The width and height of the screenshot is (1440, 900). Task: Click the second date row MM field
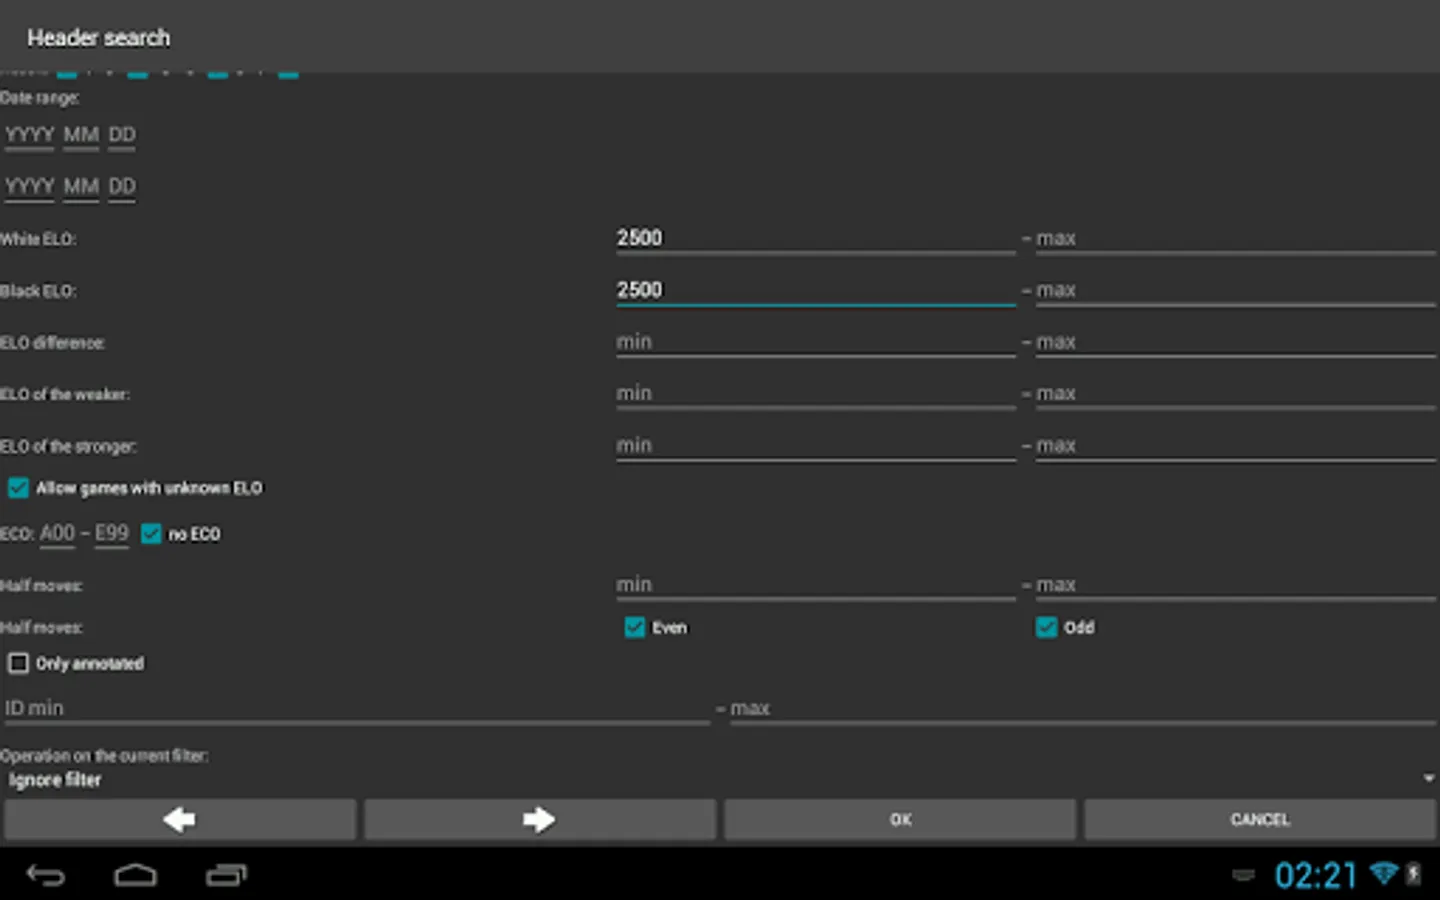point(81,187)
